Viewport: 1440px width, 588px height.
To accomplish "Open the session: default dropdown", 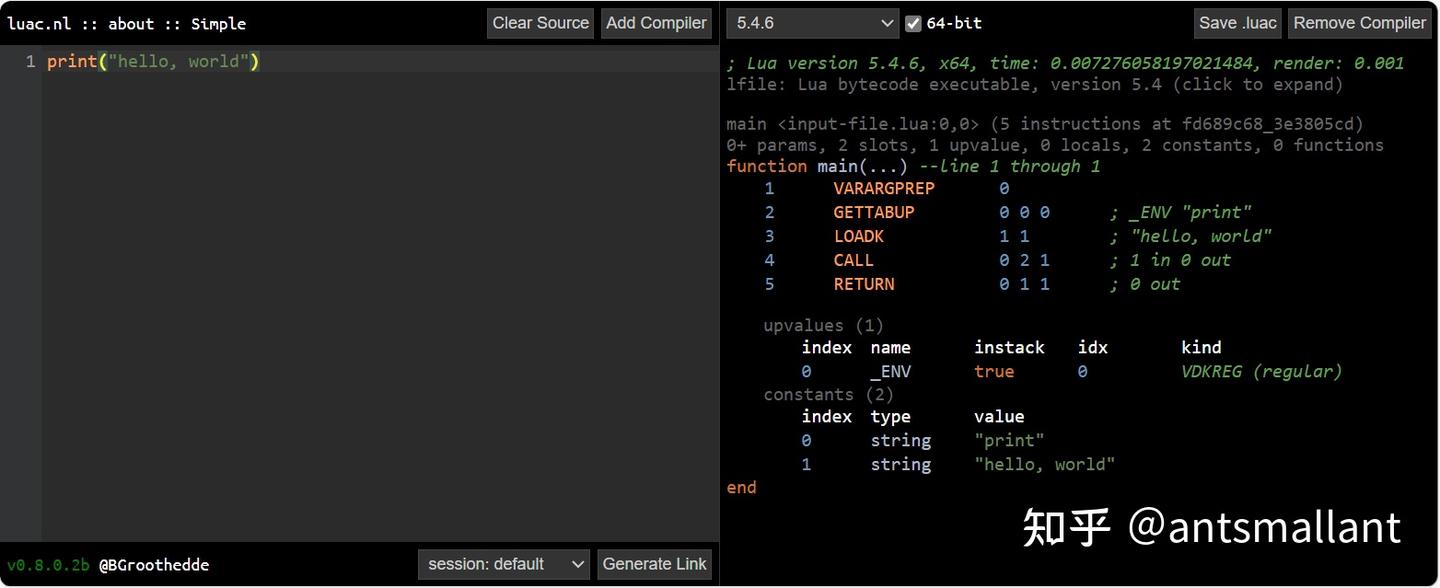I will click(504, 564).
